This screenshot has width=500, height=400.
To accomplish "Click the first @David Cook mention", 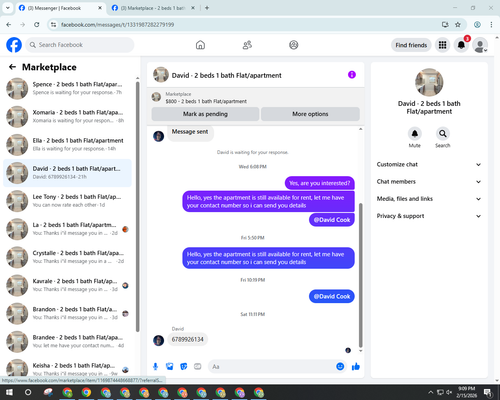I will point(332,220).
